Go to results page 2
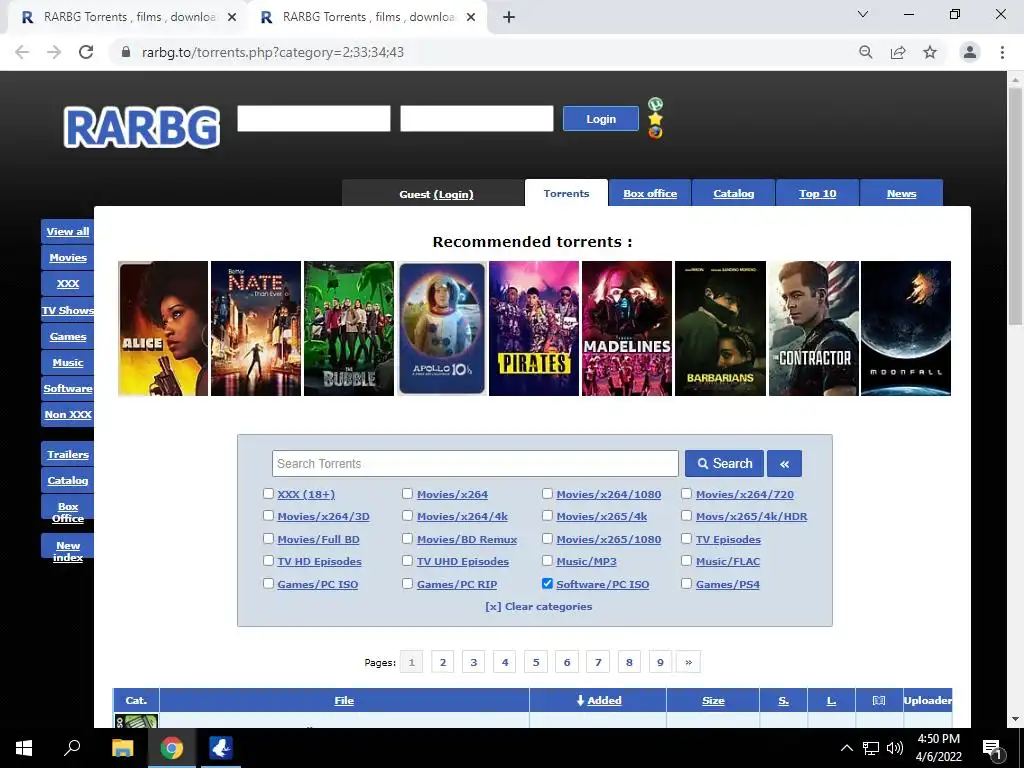Screen dimensions: 1024x768 443,662
